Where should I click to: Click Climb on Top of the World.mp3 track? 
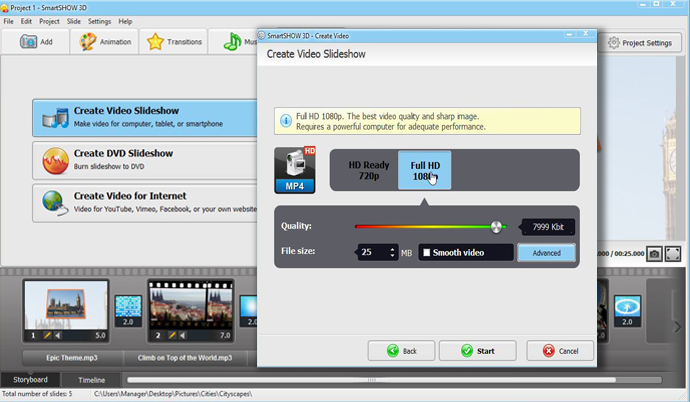pyautogui.click(x=185, y=358)
